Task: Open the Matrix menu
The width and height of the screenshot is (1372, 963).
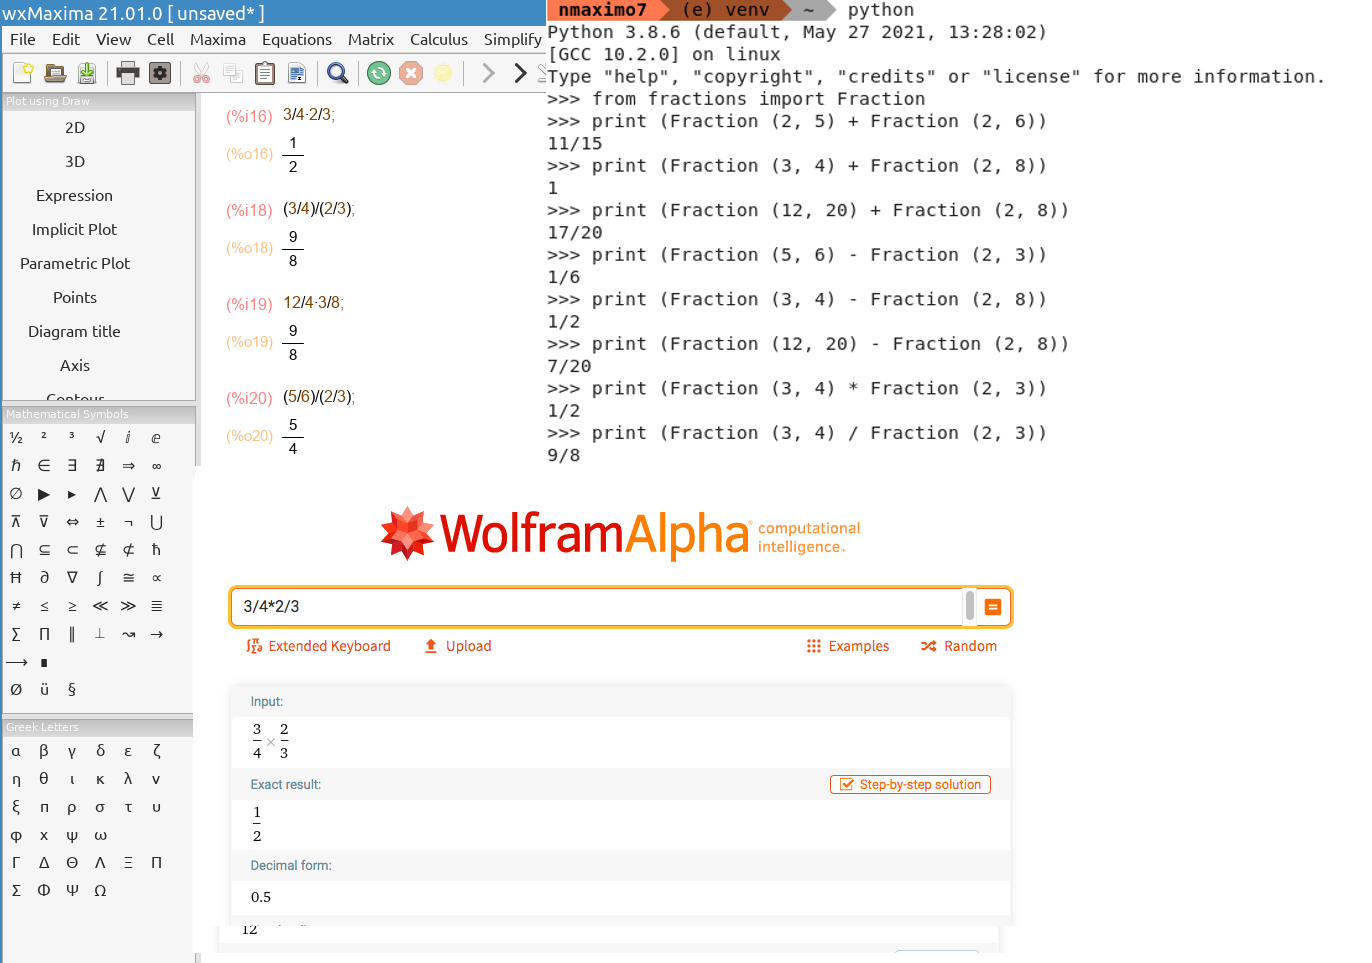Action: click(x=370, y=39)
